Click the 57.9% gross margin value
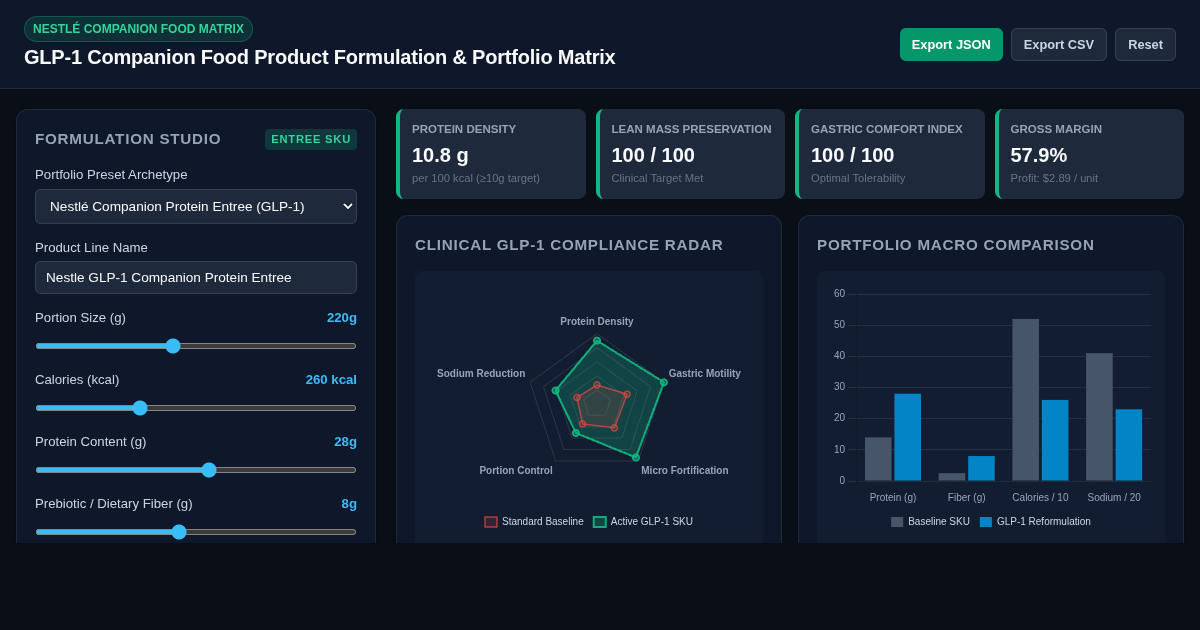The height and width of the screenshot is (630, 1200). pos(1039,155)
